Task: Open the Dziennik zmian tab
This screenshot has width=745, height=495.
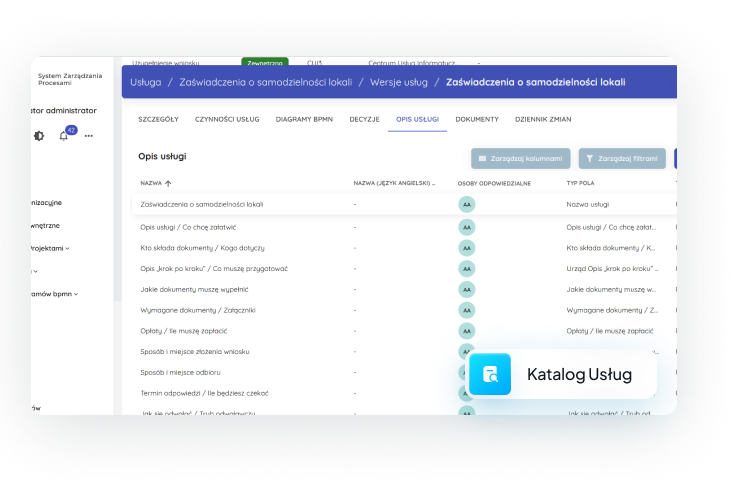Action: pyautogui.click(x=541, y=119)
